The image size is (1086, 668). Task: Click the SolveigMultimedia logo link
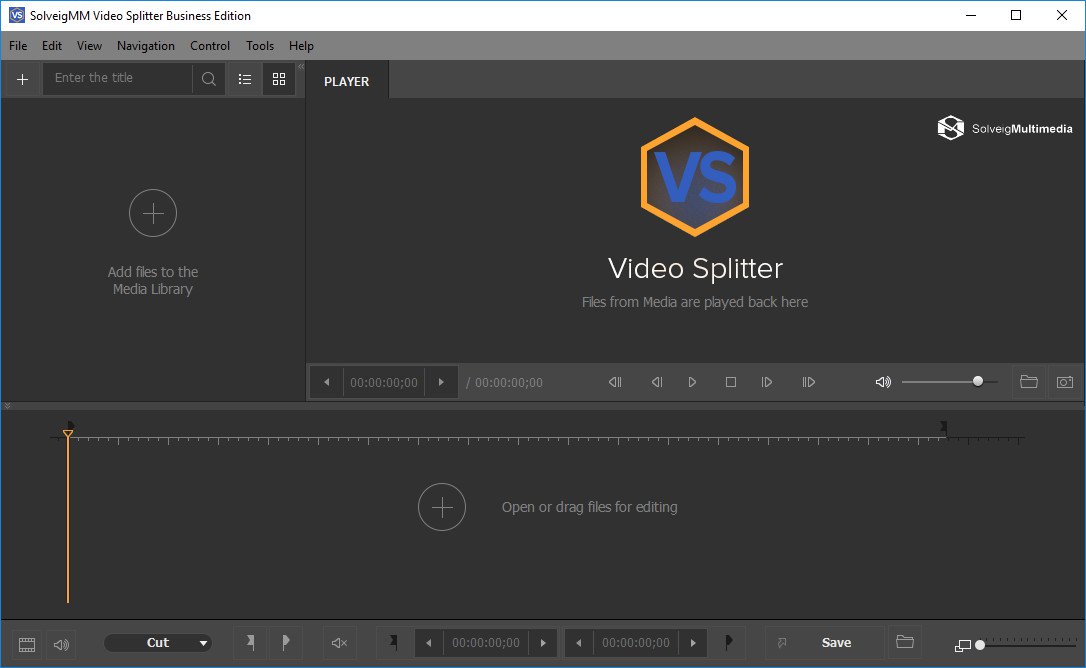(x=1004, y=128)
